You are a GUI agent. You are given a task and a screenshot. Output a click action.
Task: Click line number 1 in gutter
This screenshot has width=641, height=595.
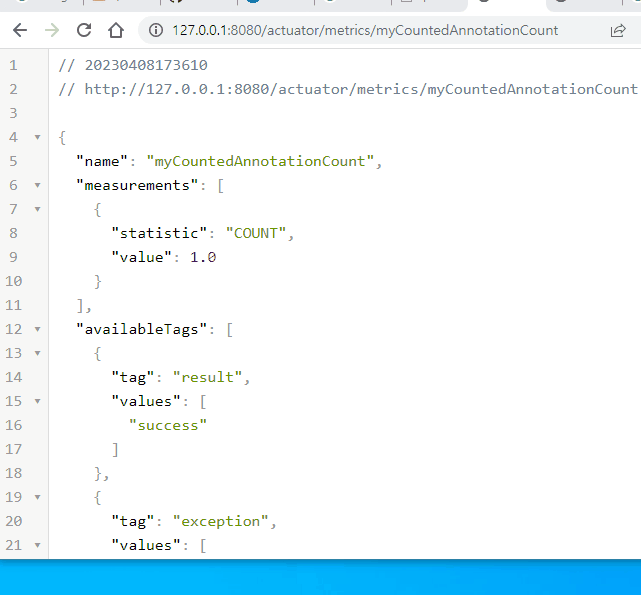click(x=13, y=65)
